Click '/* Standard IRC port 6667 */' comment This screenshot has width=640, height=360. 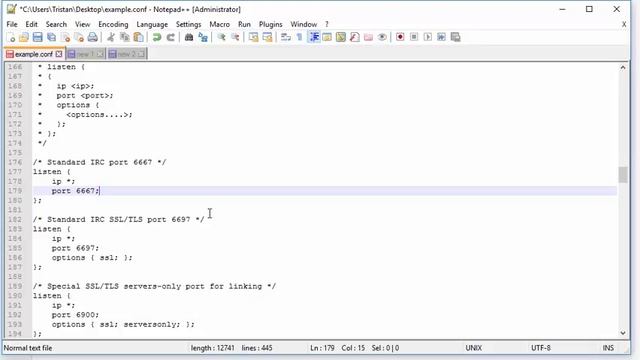click(x=100, y=162)
